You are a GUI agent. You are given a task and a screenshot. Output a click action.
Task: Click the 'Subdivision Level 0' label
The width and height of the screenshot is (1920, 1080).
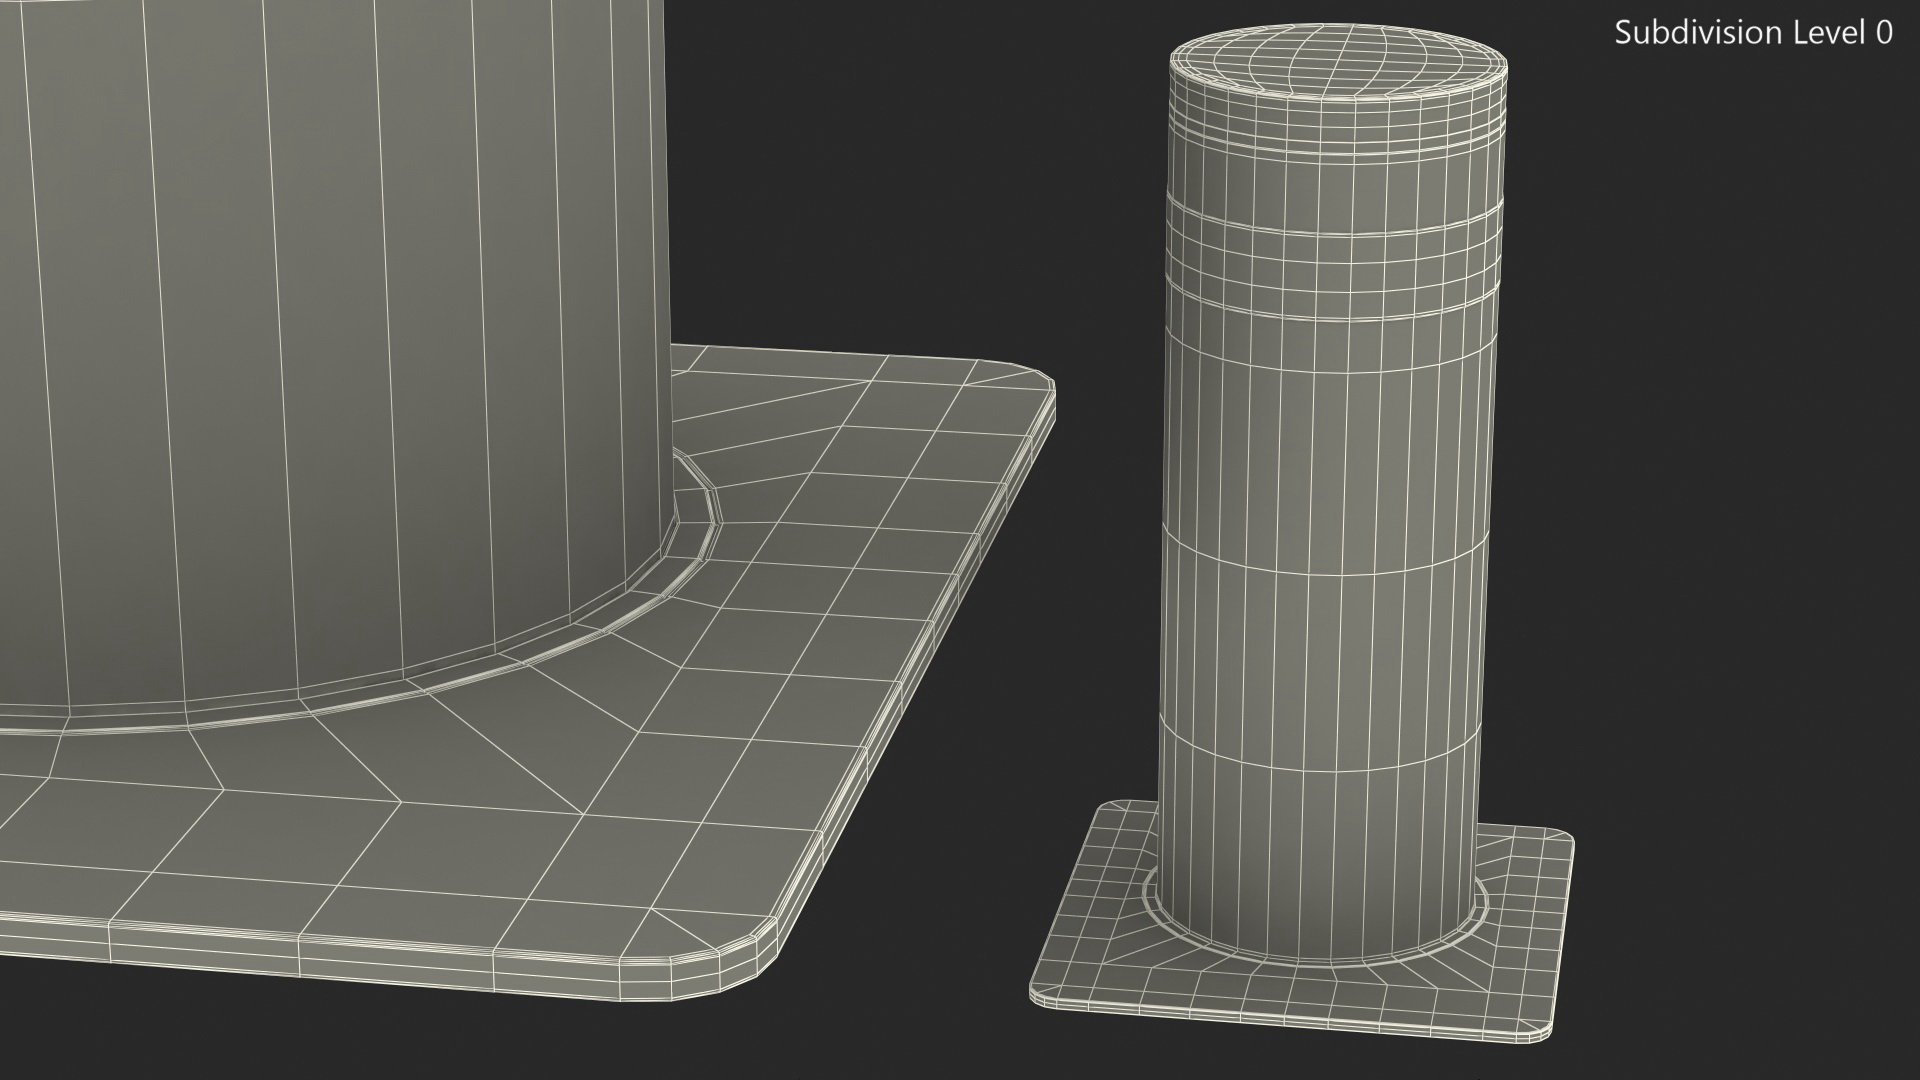1753,33
